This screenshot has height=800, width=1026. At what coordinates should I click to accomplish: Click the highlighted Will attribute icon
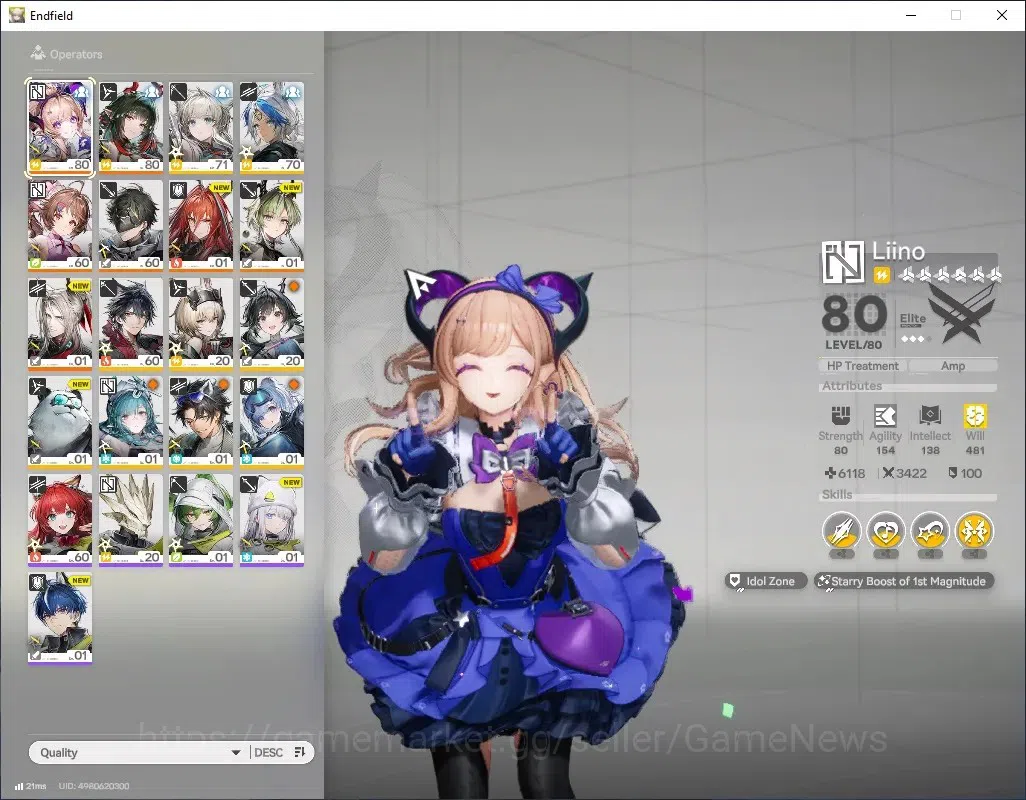click(x=975, y=415)
